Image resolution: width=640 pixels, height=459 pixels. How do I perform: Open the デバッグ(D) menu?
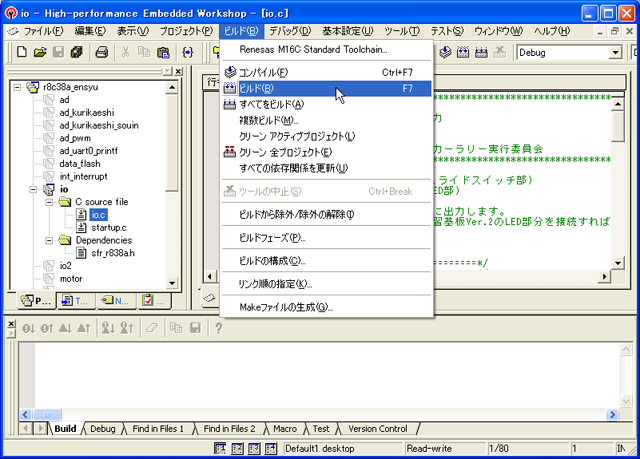point(290,31)
